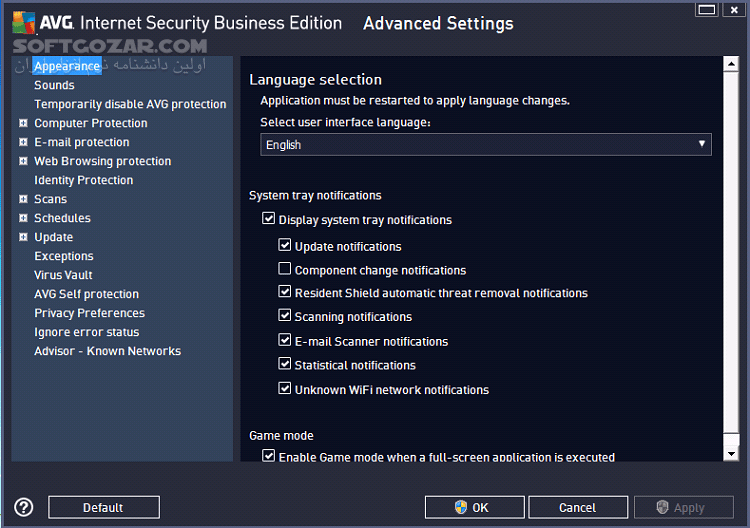This screenshot has height=528, width=750.
Task: Open Advisor - Known Networks
Action: (x=108, y=351)
